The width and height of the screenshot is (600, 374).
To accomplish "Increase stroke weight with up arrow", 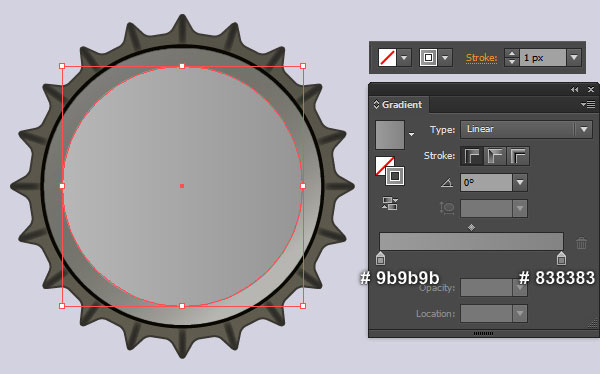I will coord(512,54).
